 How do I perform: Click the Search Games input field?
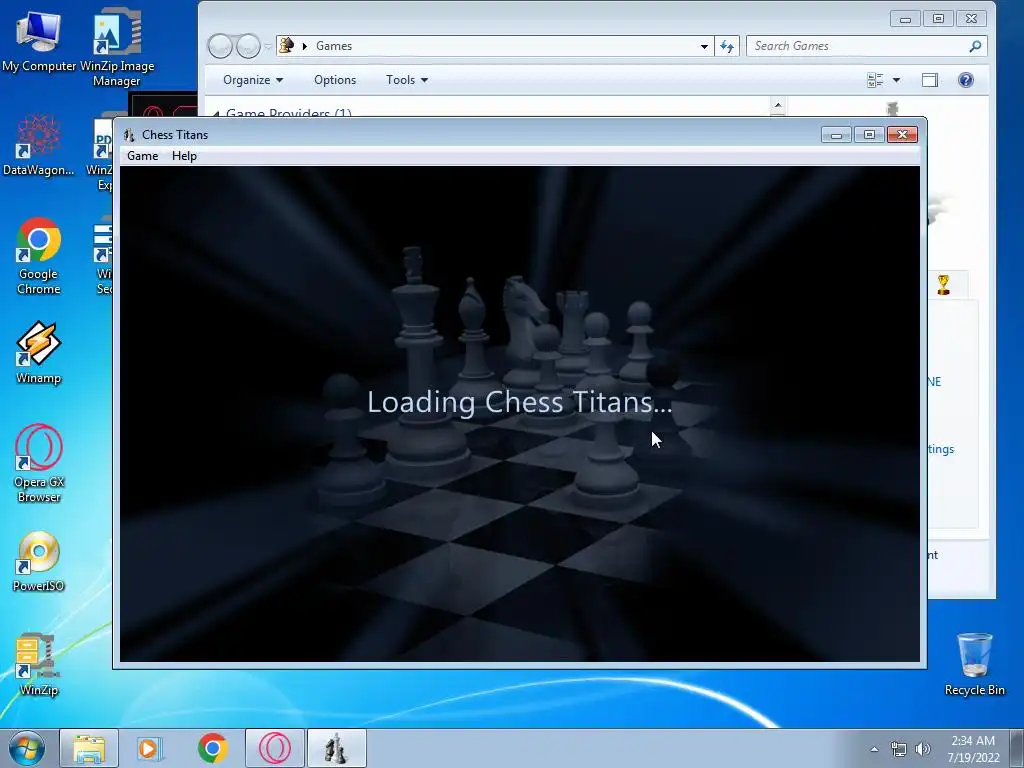pyautogui.click(x=856, y=46)
